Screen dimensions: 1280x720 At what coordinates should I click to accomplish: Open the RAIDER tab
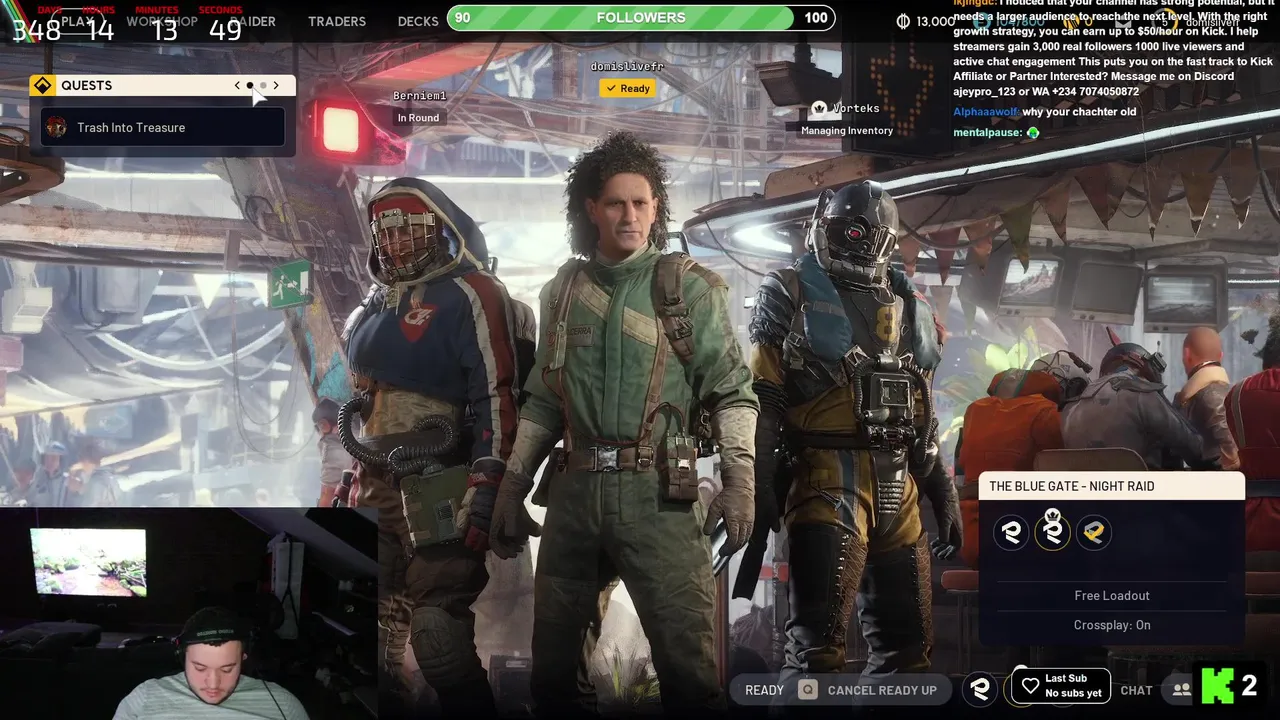(251, 21)
